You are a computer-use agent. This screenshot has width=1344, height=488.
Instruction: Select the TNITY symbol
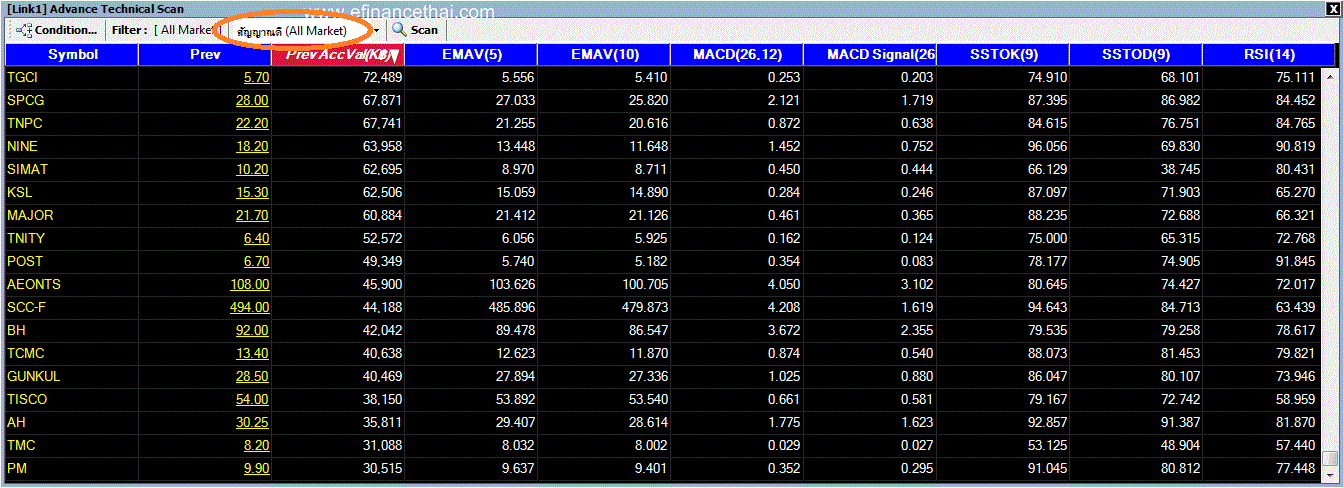(x=27, y=238)
